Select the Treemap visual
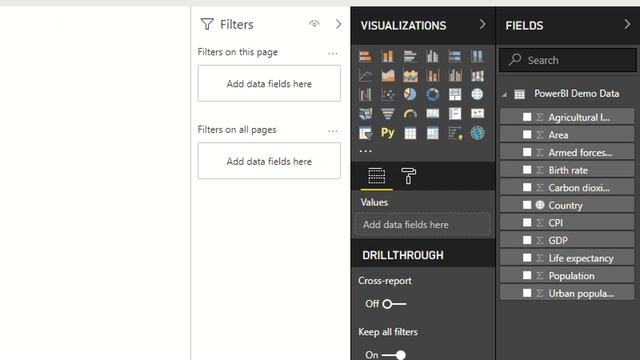The height and width of the screenshot is (360, 640). (x=455, y=94)
